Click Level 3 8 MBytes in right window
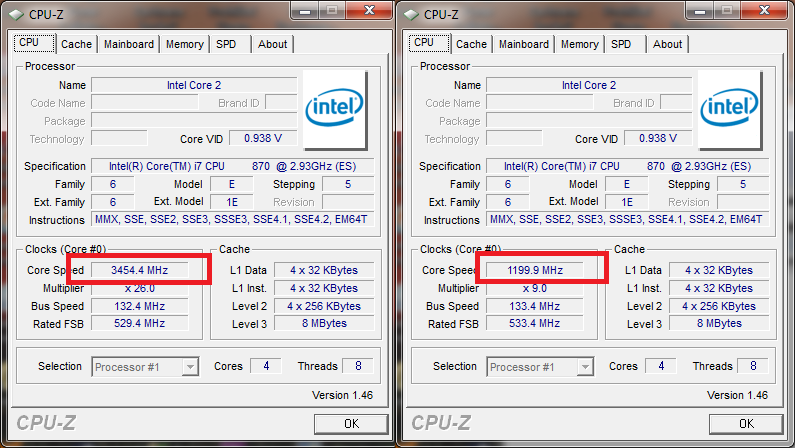 pos(719,324)
